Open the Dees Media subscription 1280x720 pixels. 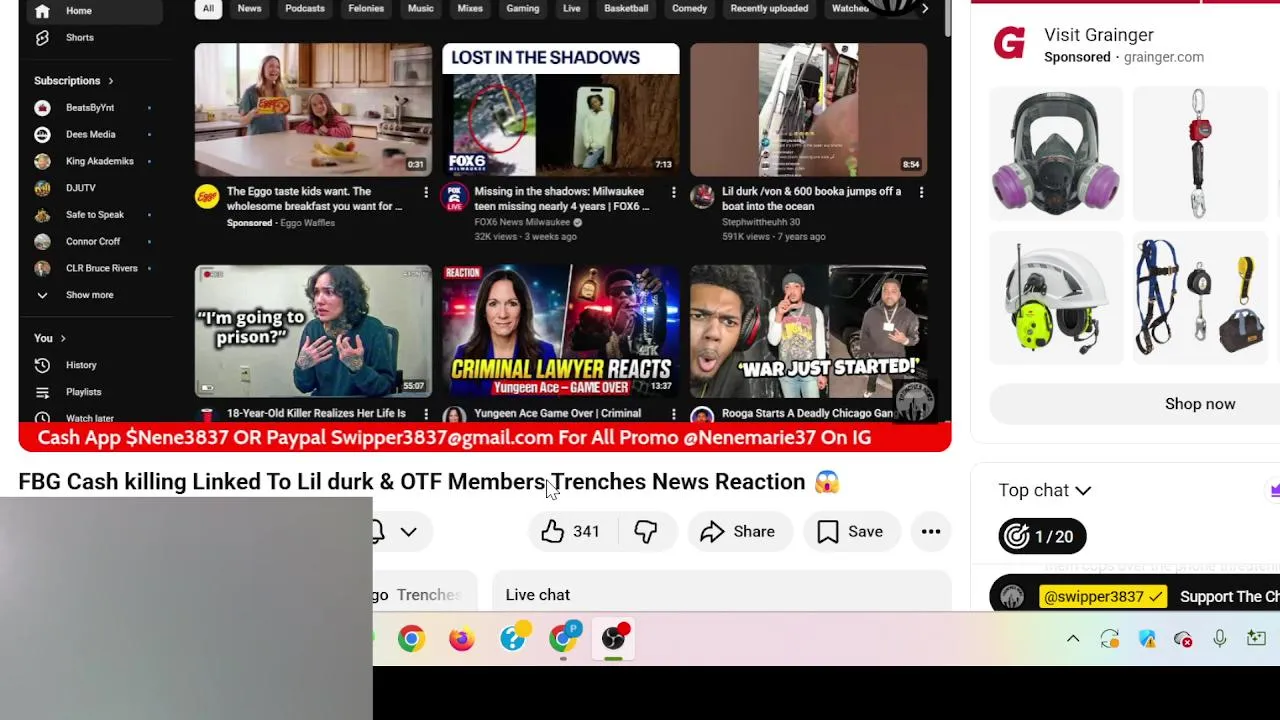click(x=92, y=134)
